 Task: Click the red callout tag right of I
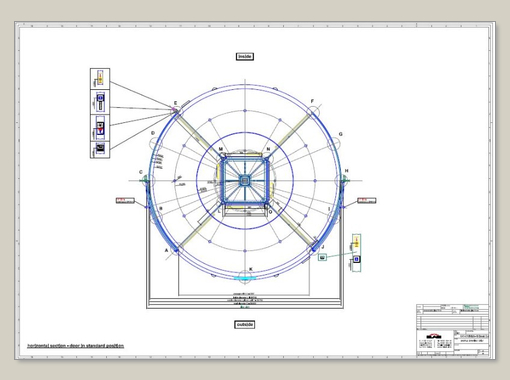(x=367, y=200)
